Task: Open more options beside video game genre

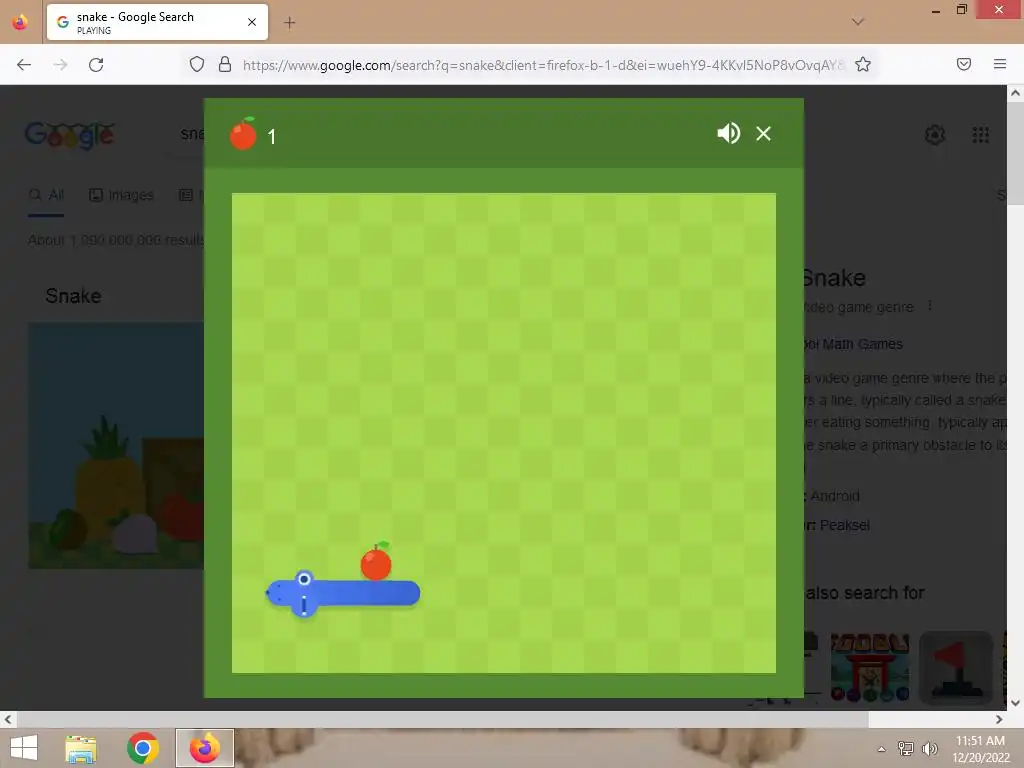Action: (x=930, y=306)
